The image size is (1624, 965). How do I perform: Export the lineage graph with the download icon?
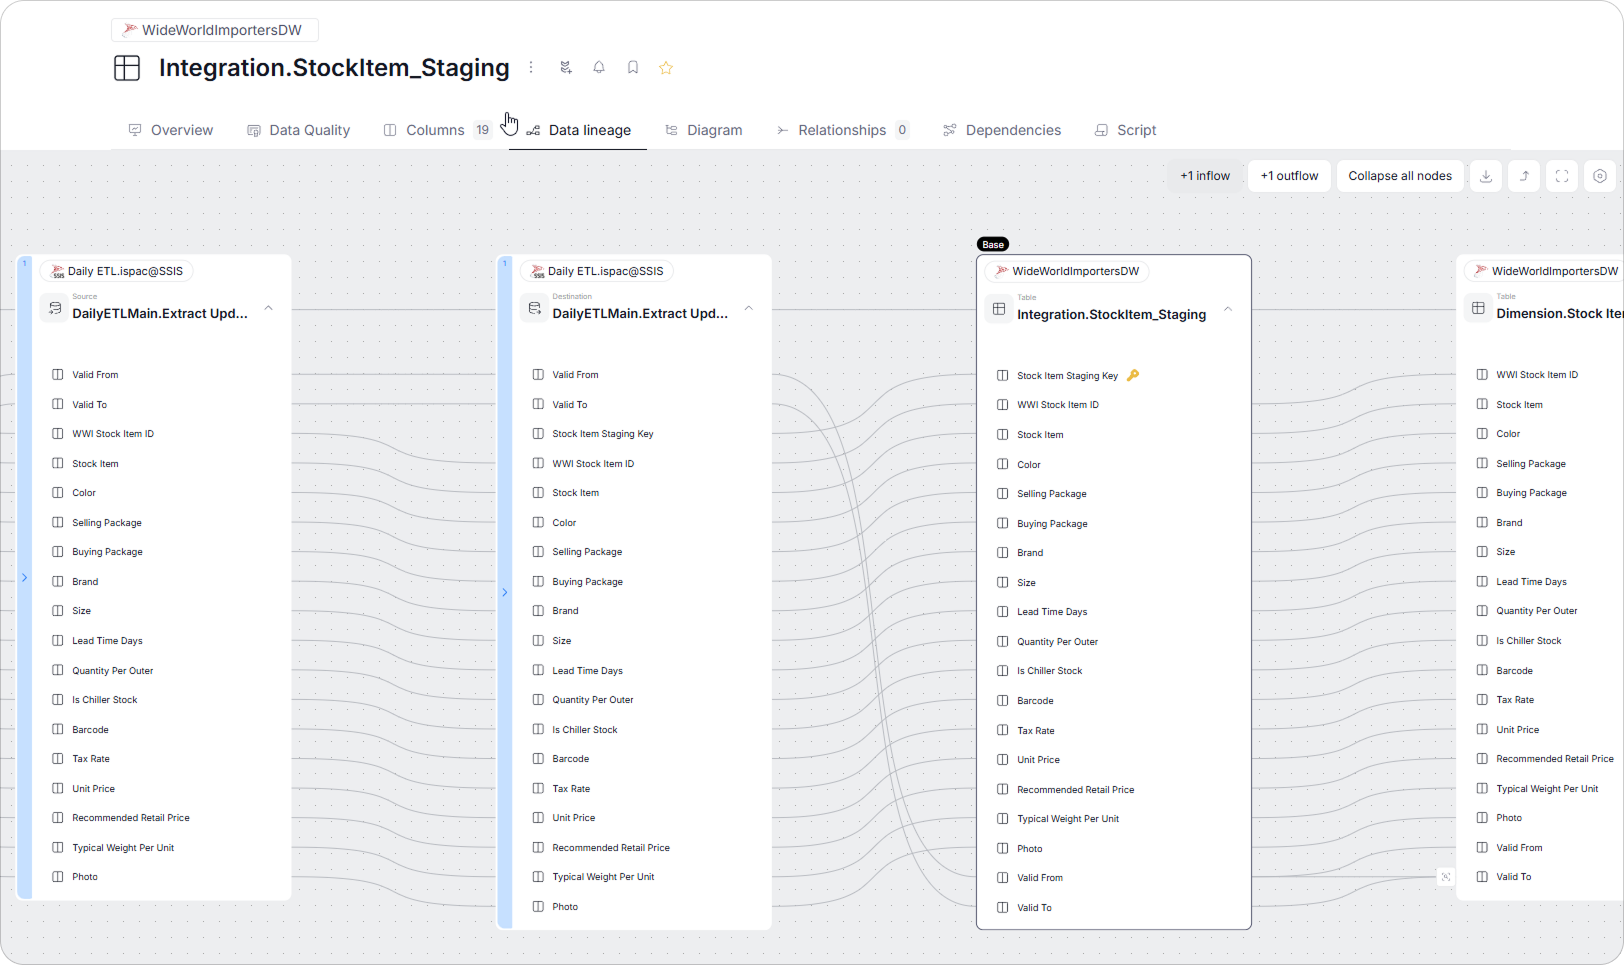point(1486,175)
